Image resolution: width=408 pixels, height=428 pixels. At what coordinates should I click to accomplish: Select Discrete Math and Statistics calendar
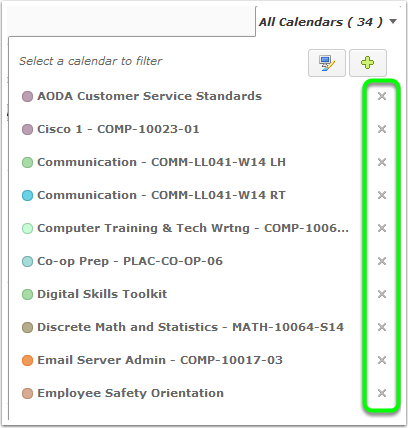190,327
